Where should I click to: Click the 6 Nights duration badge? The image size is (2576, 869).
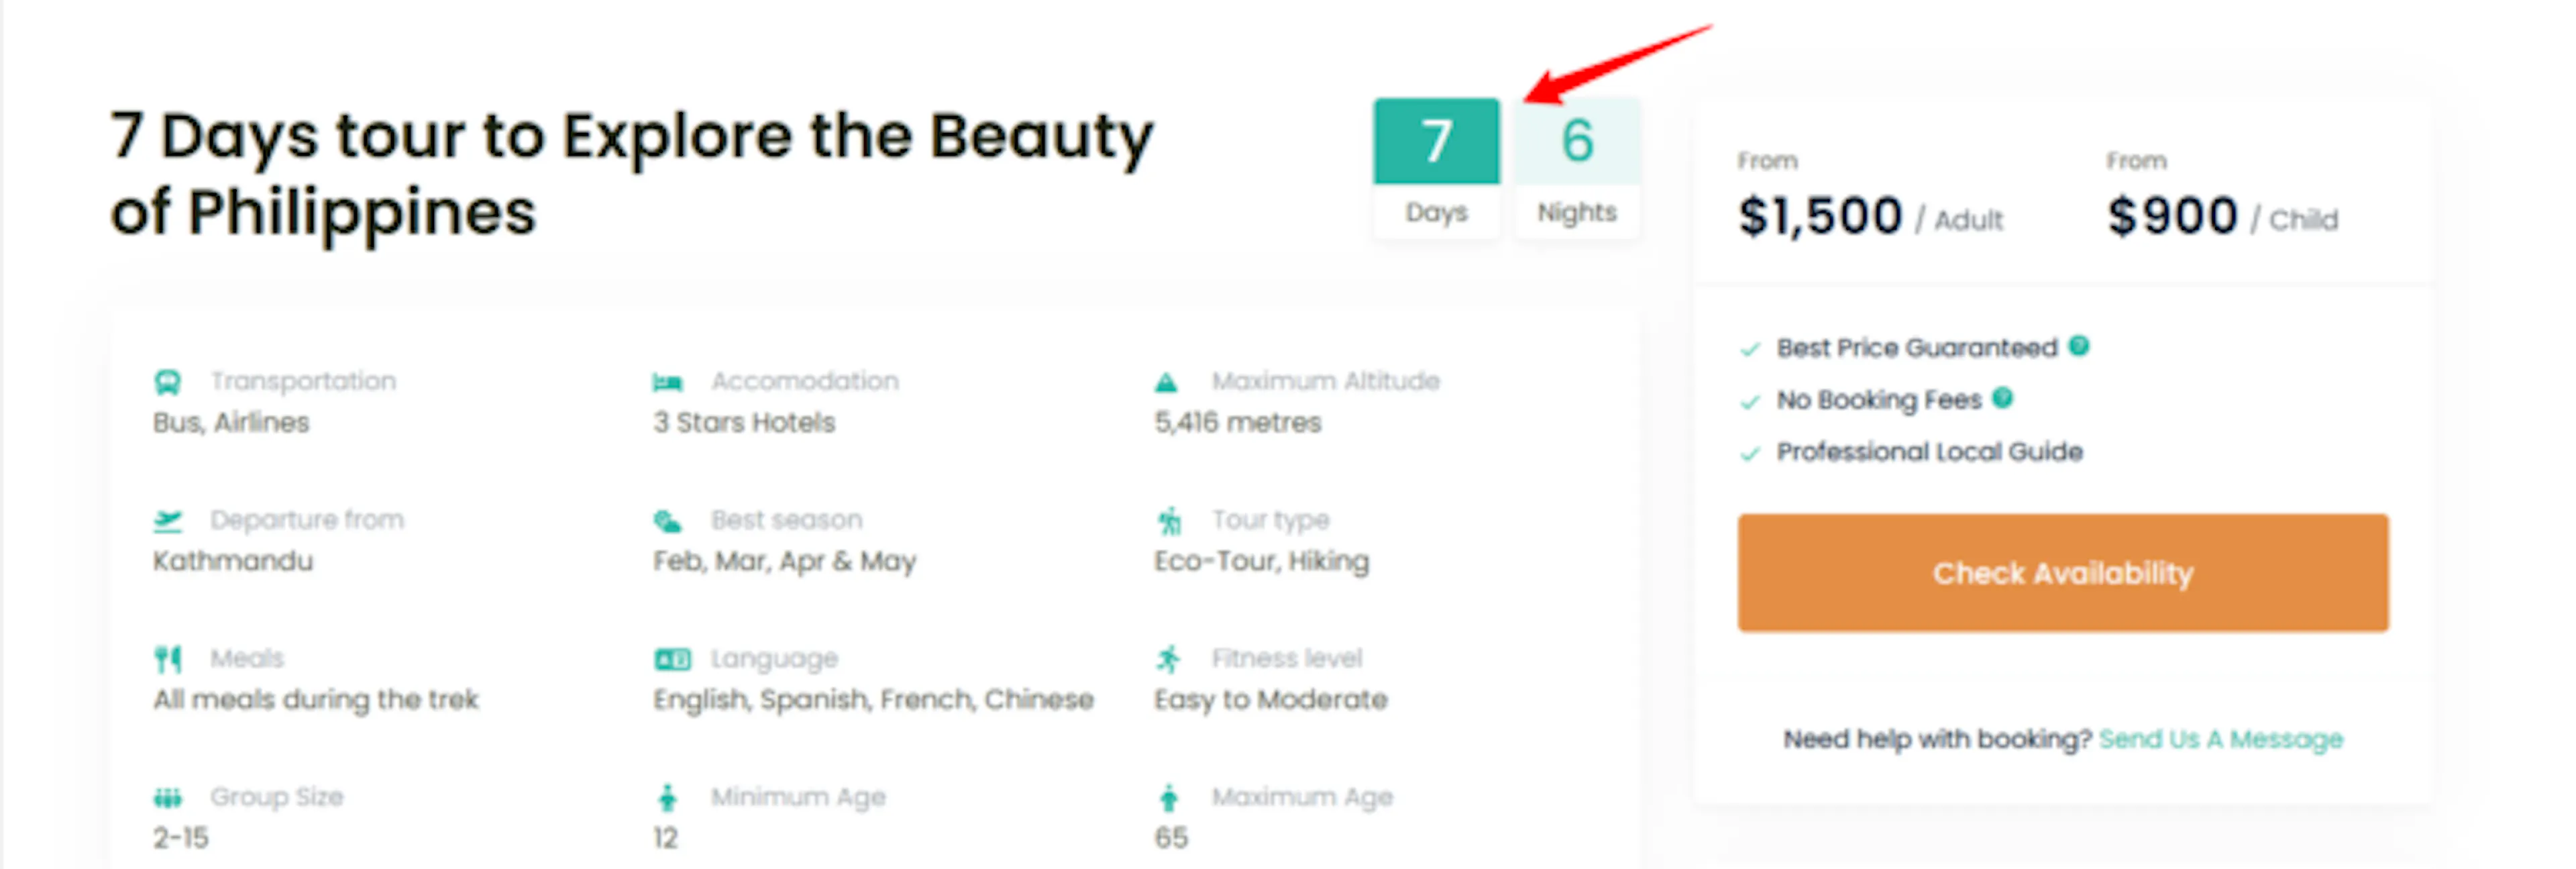pyautogui.click(x=1577, y=167)
